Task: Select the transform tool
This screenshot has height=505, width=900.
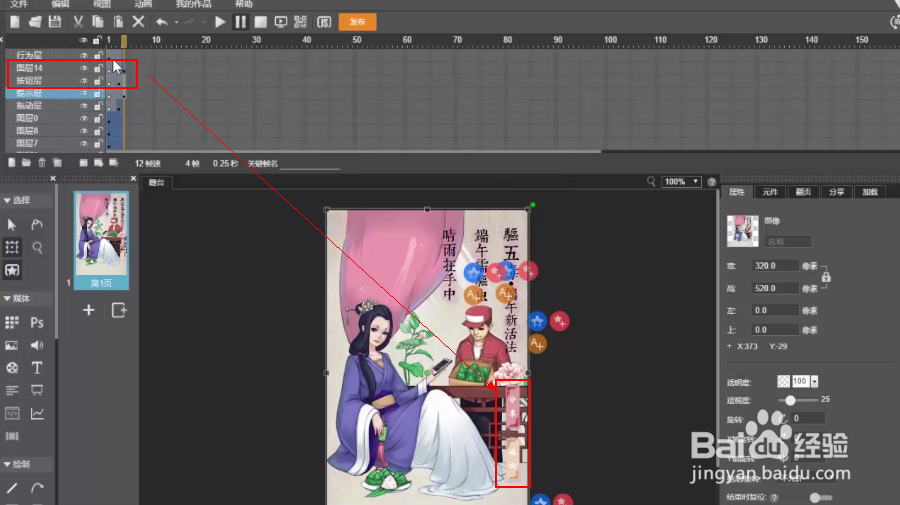Action: (12, 247)
